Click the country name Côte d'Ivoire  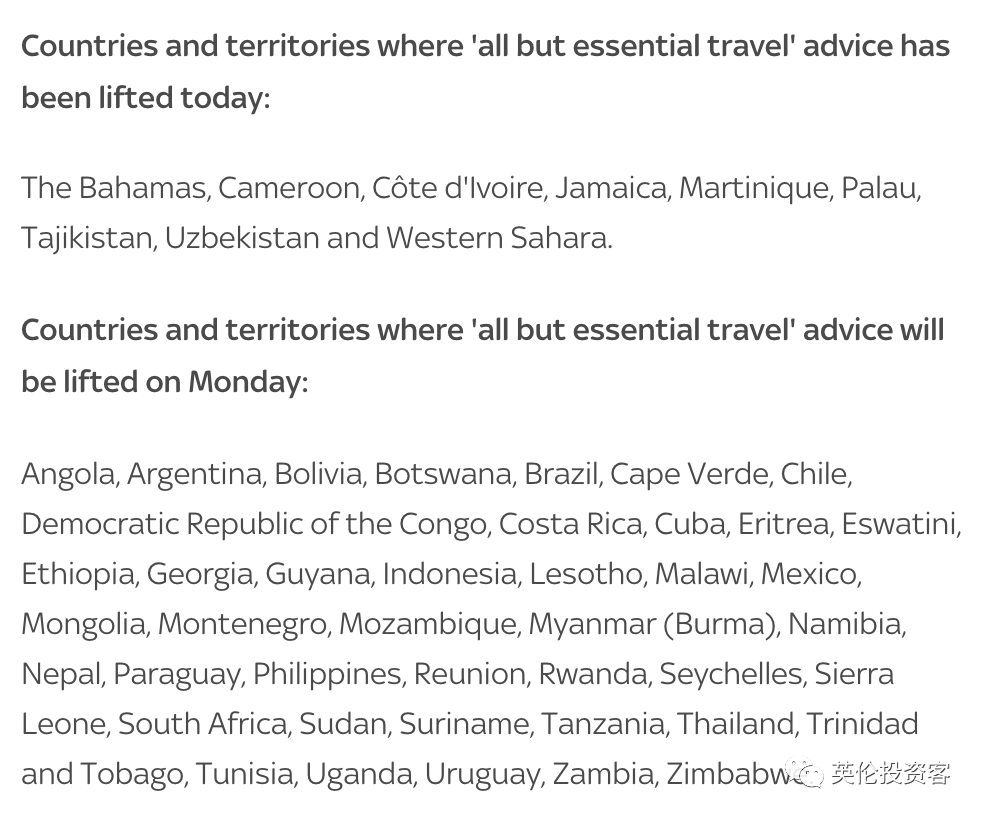pyautogui.click(x=457, y=187)
